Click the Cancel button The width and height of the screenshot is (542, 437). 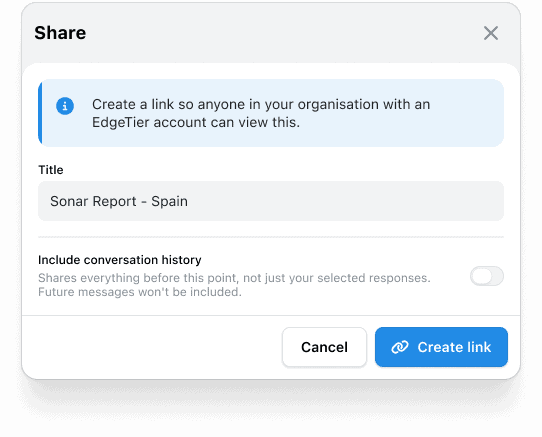tap(324, 347)
